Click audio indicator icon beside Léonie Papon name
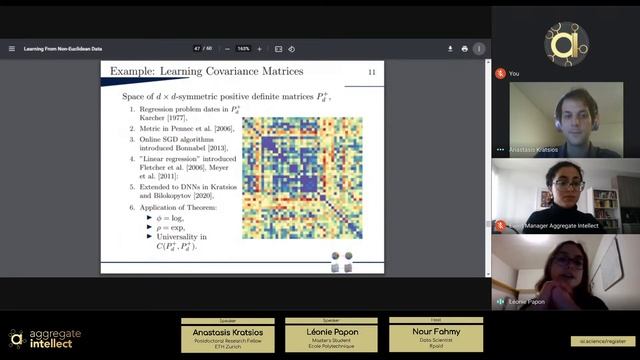 (500, 302)
